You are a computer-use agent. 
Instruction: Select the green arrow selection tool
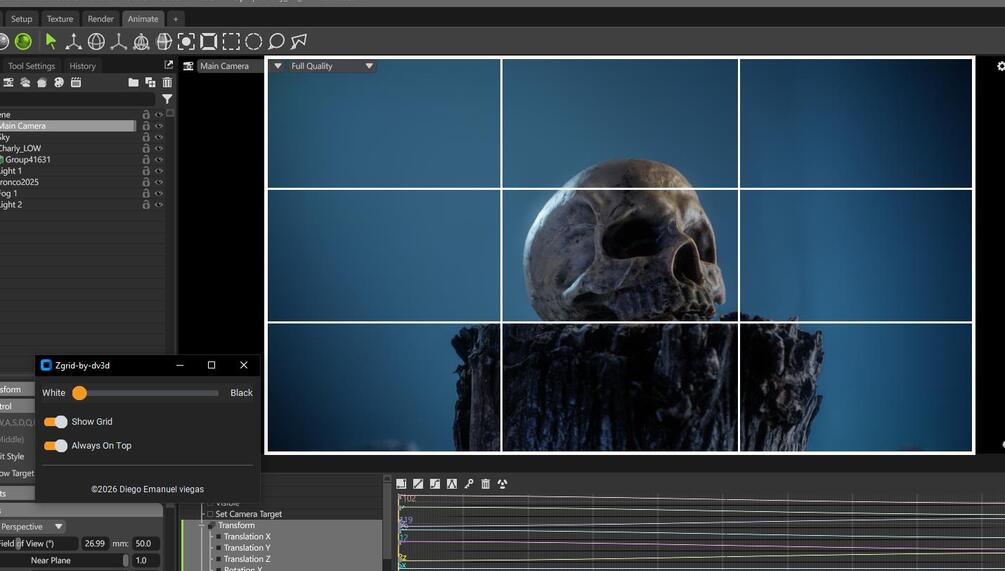pyautogui.click(x=51, y=42)
